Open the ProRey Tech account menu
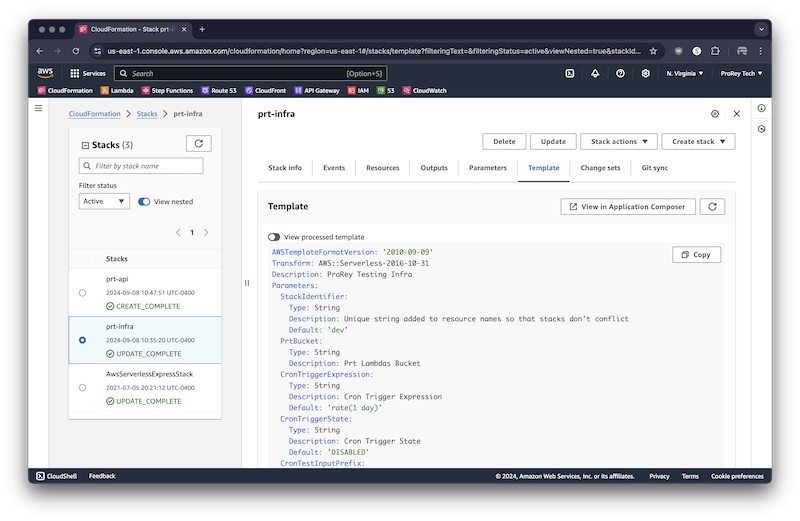Image resolution: width=800 pixels, height=521 pixels. click(741, 73)
